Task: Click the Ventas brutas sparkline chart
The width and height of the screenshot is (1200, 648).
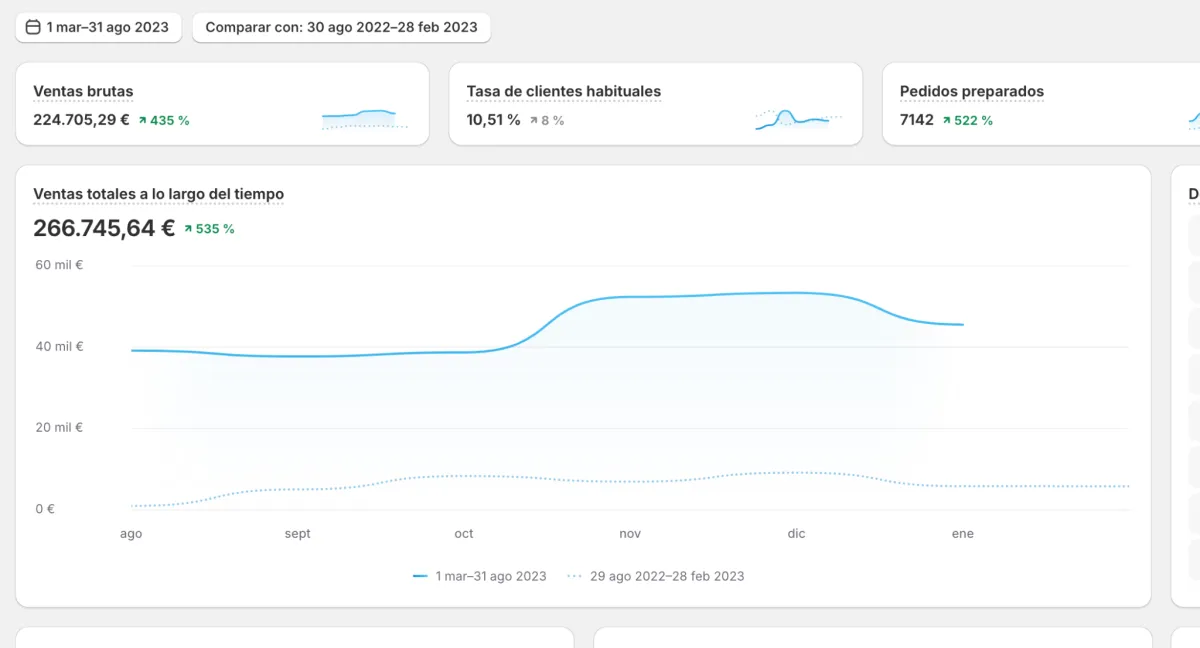Action: click(365, 119)
